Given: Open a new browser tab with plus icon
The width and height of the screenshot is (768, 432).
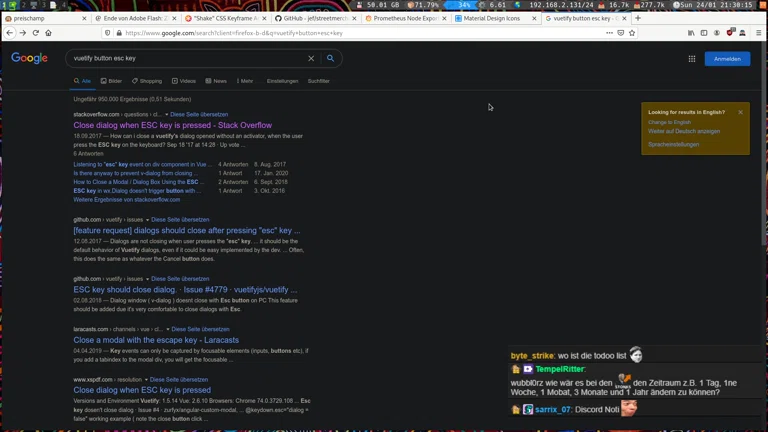Looking at the screenshot, I should coord(638,18).
